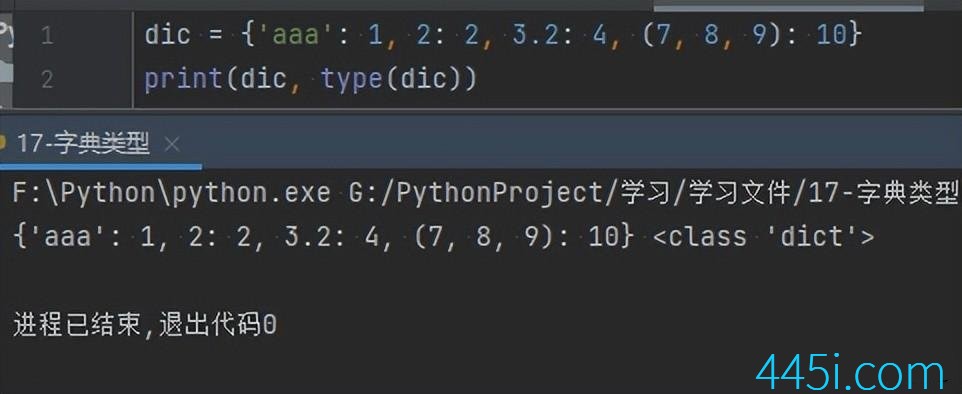
Task: Click line number 2 in the gutter
Action: (47, 80)
